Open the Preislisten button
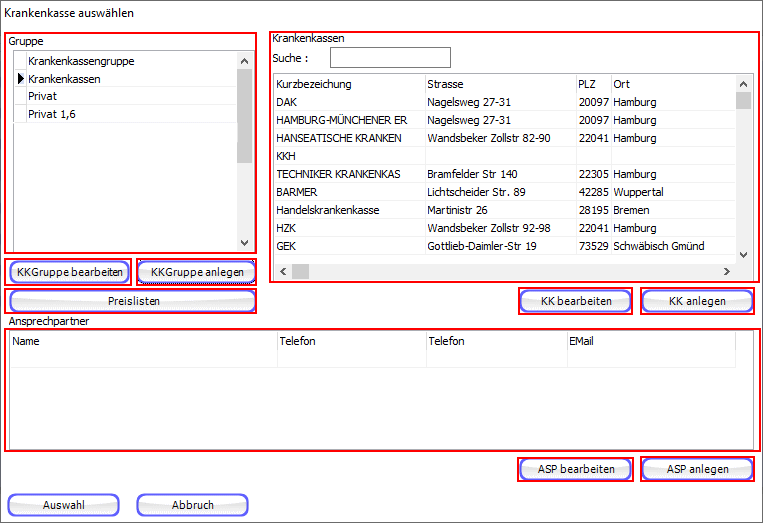 131,300
